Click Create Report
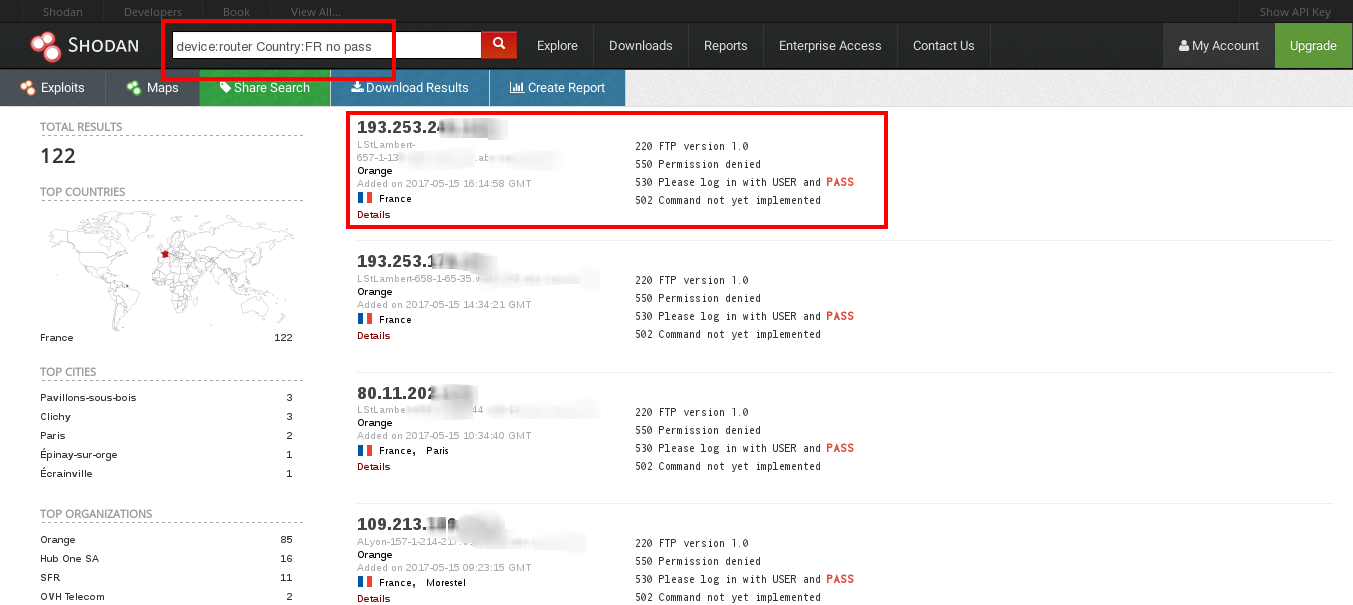The image size is (1353, 605). pos(557,87)
